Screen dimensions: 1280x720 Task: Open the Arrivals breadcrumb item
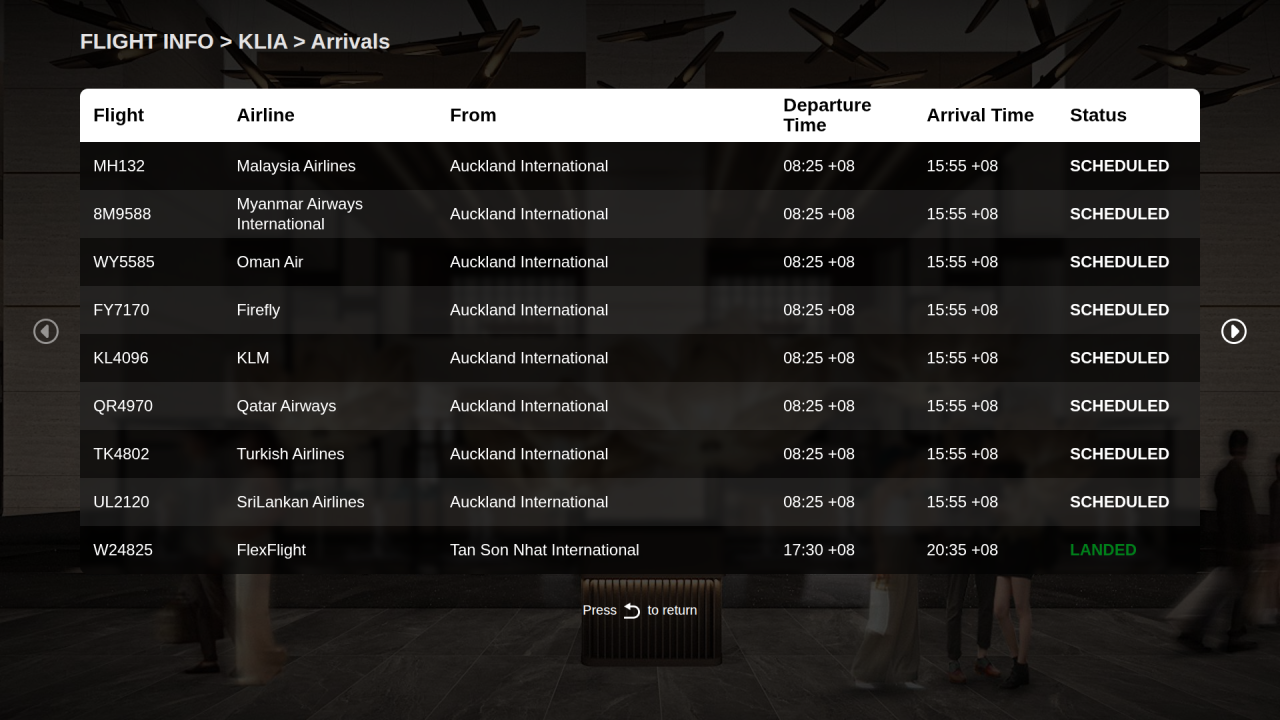pyautogui.click(x=349, y=42)
